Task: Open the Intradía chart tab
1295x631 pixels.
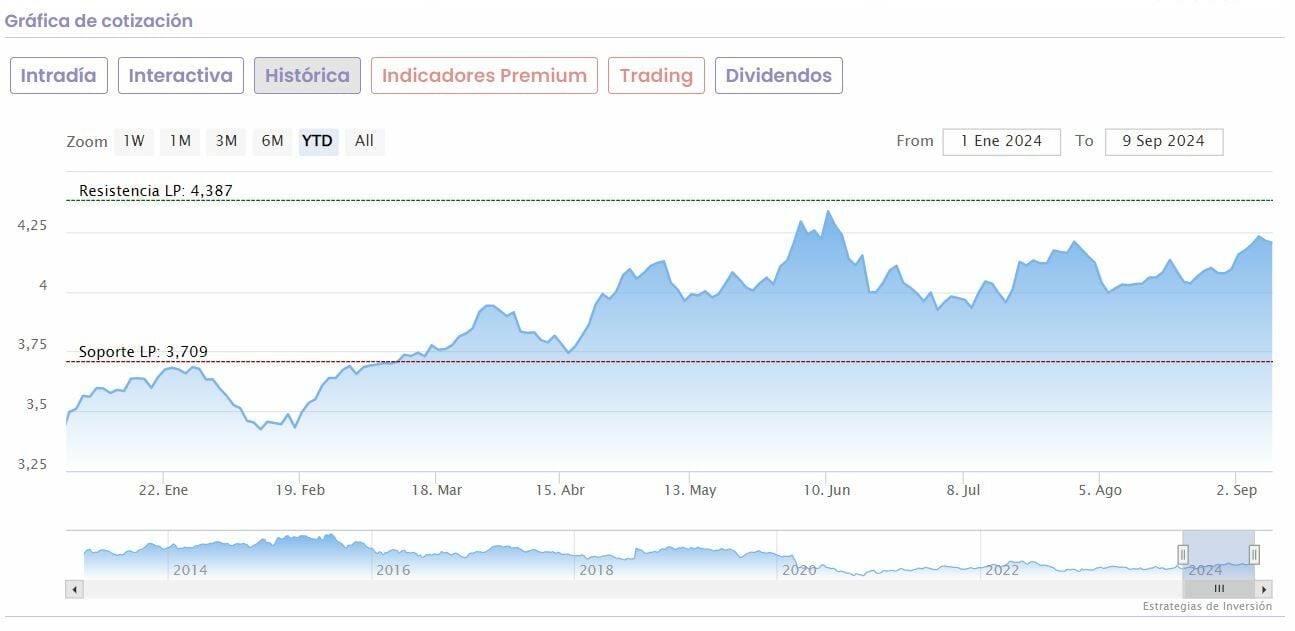Action: coord(58,76)
